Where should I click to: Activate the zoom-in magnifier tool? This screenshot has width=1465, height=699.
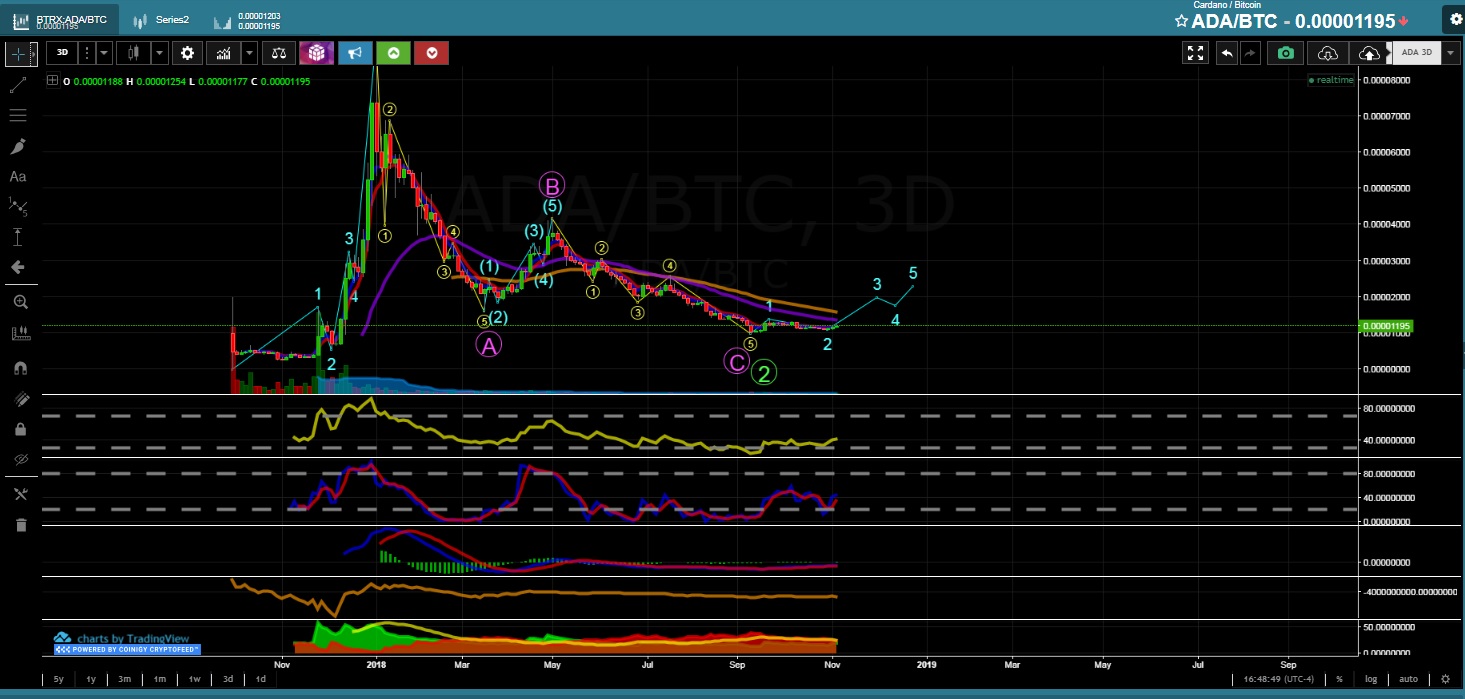[20, 302]
